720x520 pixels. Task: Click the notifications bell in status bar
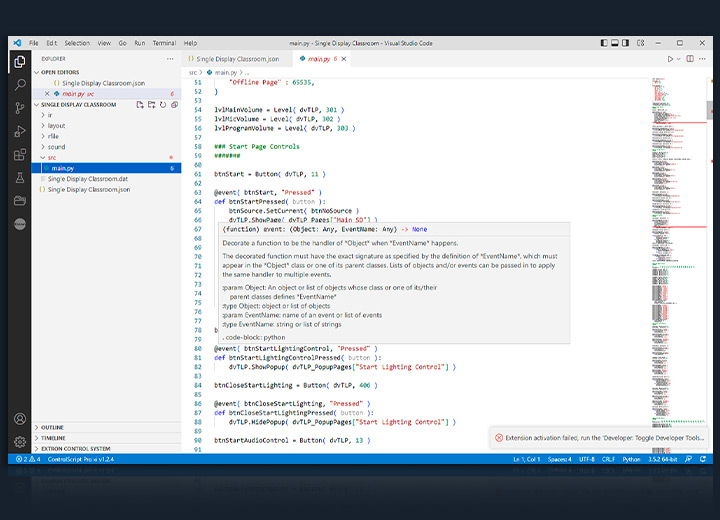pos(703,459)
